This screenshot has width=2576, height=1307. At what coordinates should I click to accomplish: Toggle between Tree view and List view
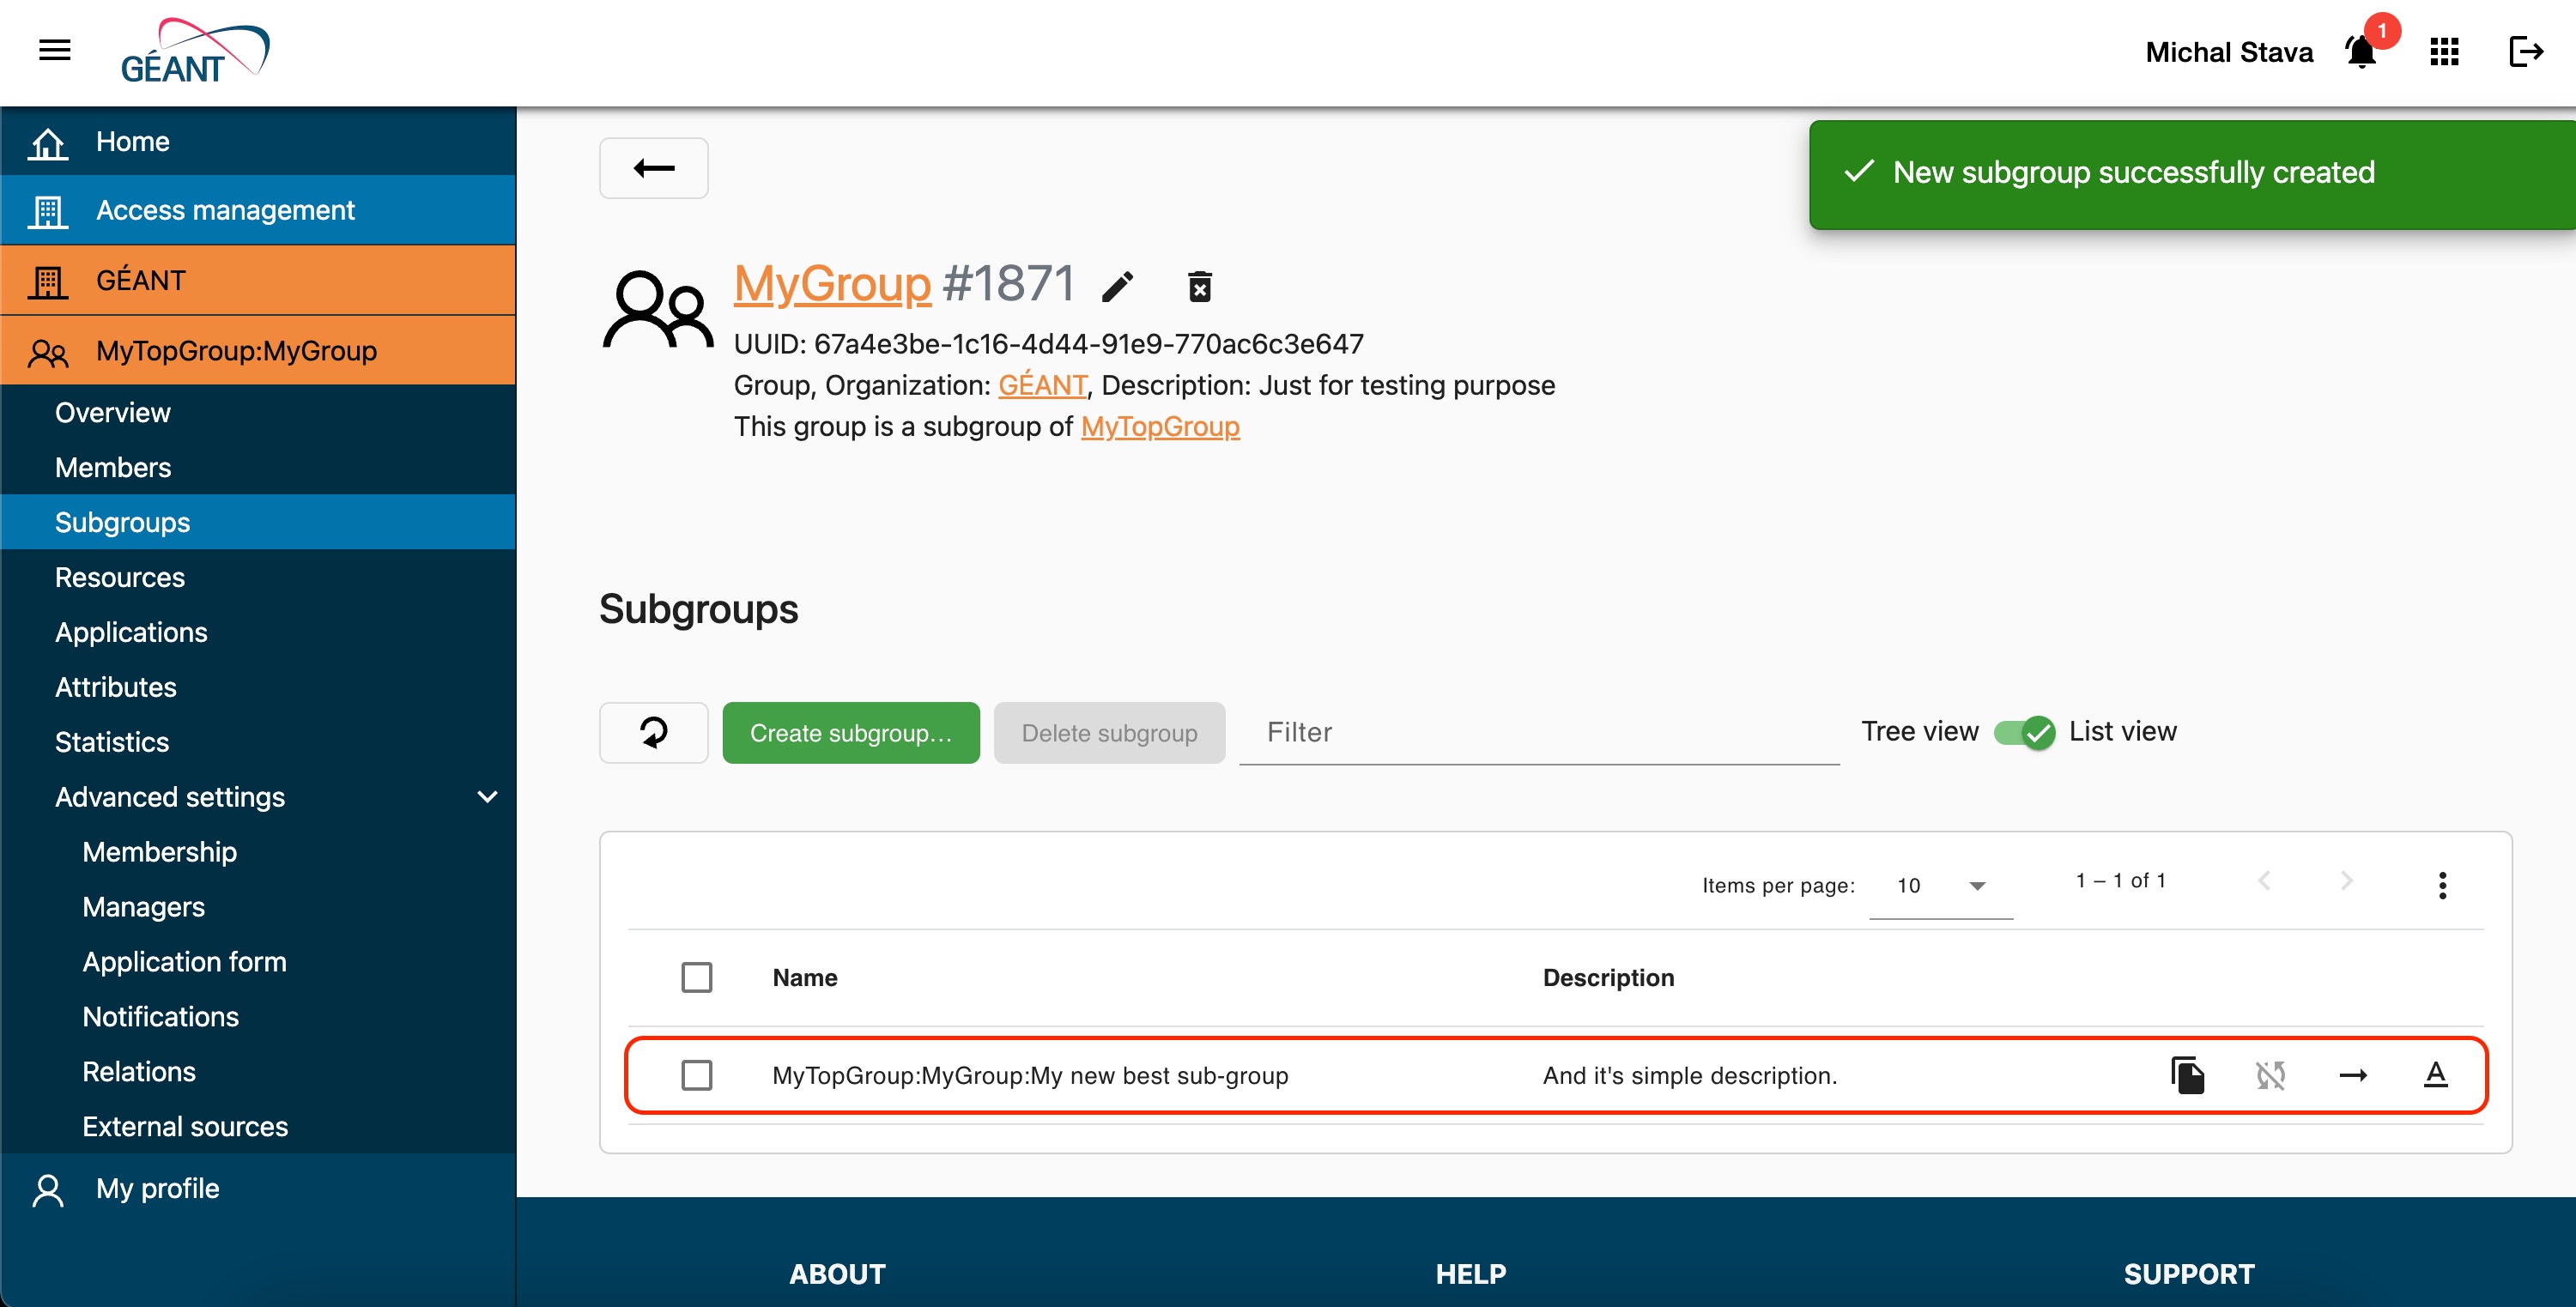click(x=2023, y=732)
